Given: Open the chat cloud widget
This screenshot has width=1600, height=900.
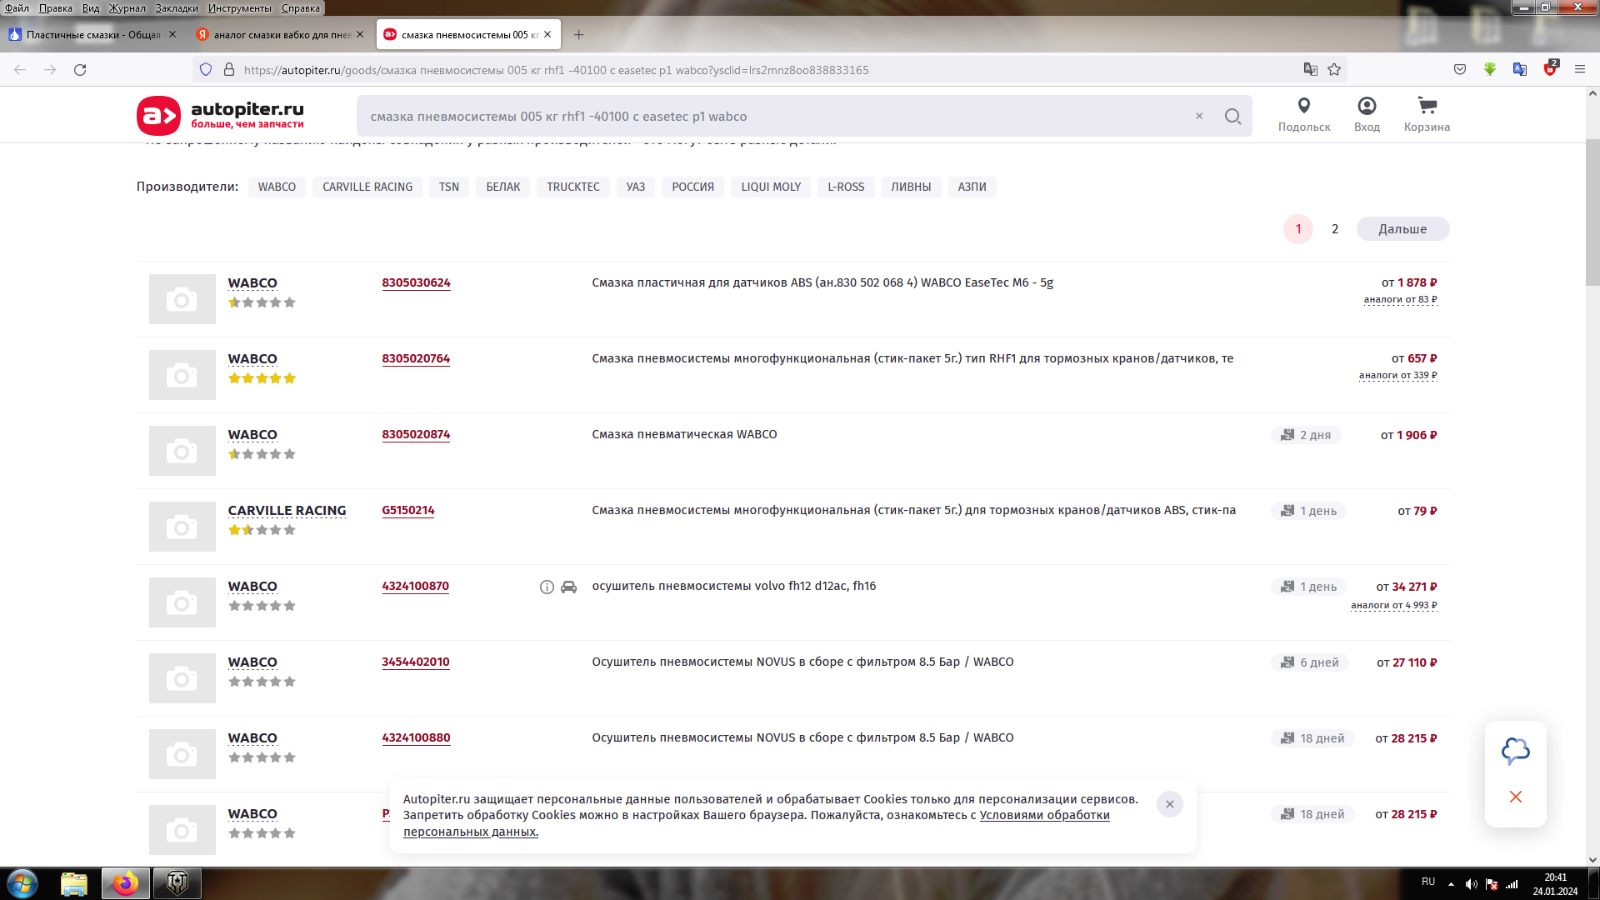Looking at the screenshot, I should [1516, 751].
